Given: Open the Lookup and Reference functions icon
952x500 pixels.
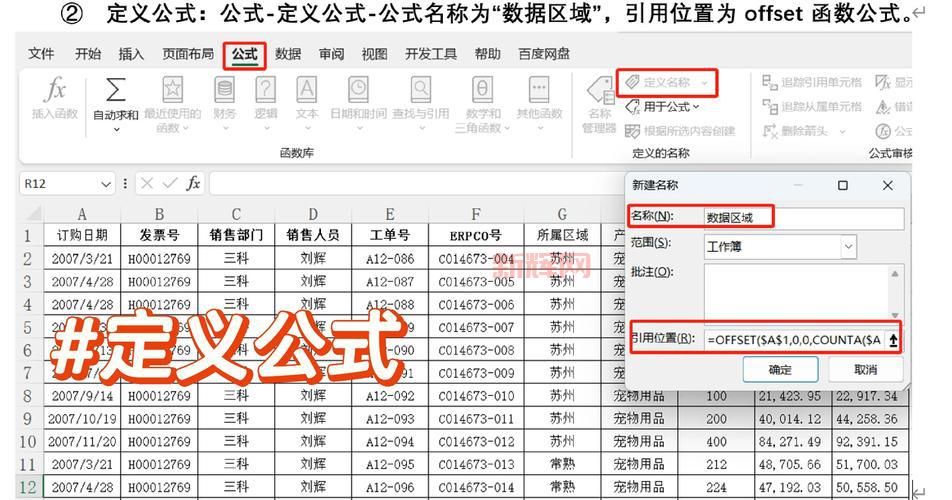Looking at the screenshot, I should click(420, 90).
